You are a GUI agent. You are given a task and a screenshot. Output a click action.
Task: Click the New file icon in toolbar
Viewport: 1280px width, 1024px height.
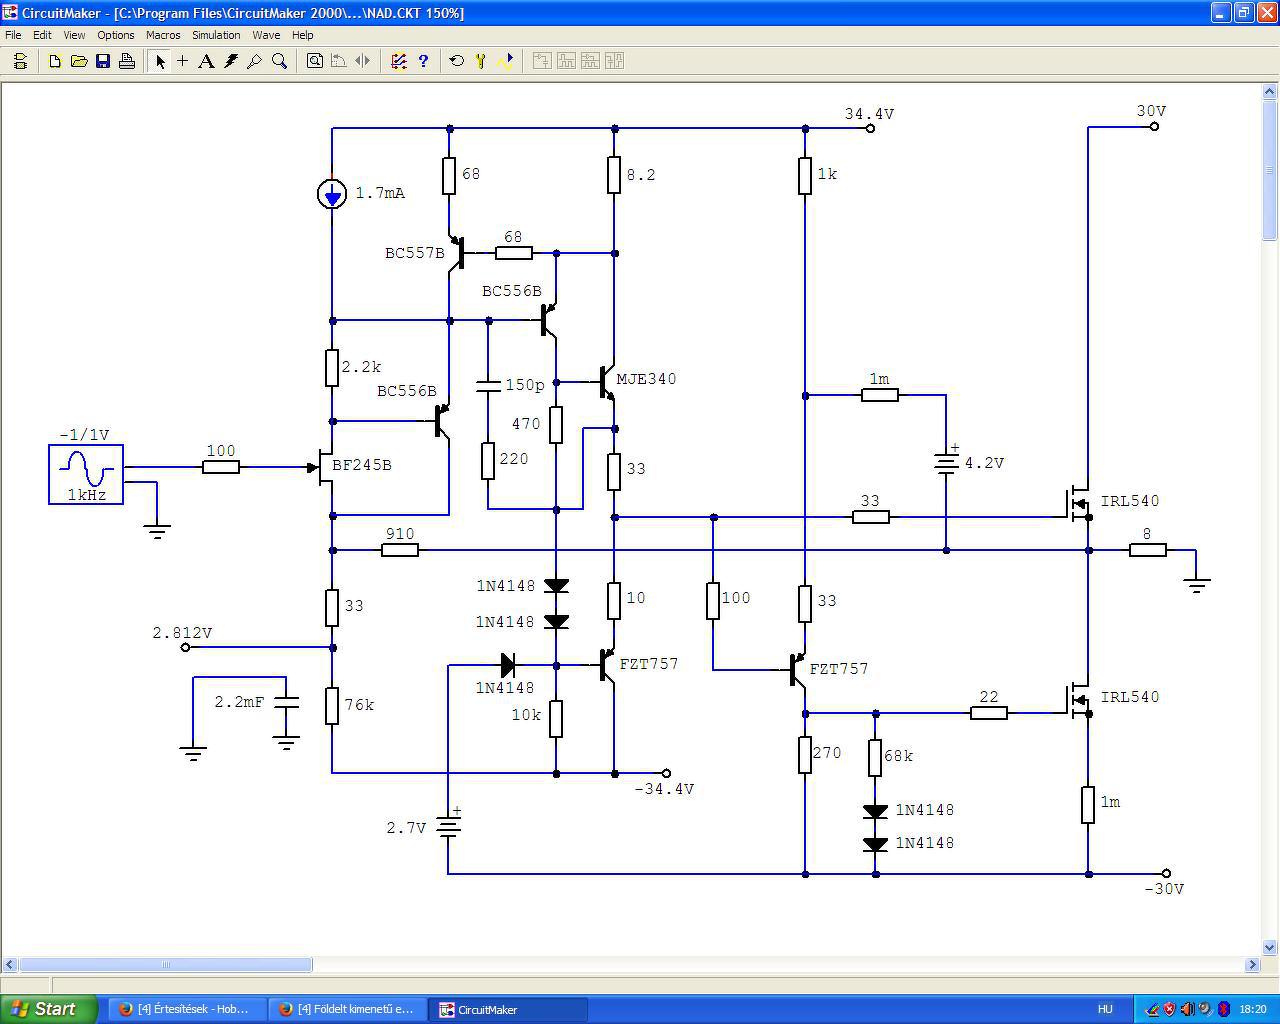click(55, 61)
